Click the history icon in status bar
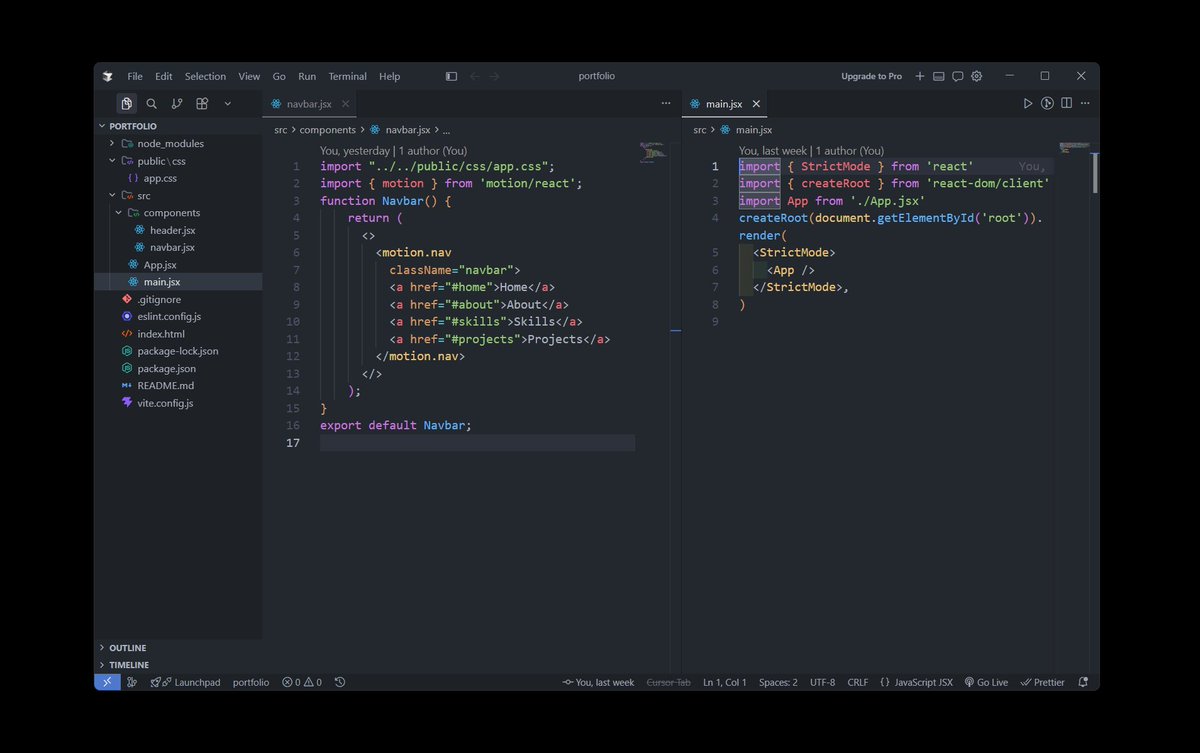Screen dimensions: 1200x753 (340, 682)
